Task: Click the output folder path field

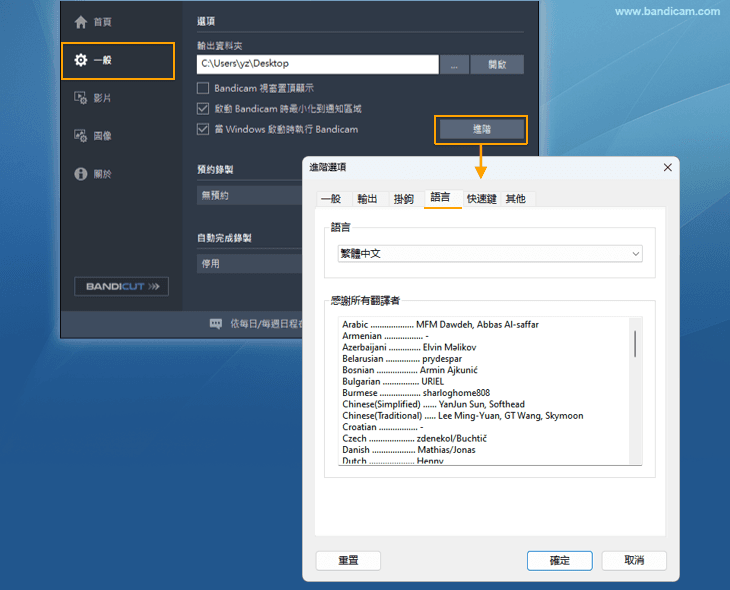Action: click(x=318, y=64)
